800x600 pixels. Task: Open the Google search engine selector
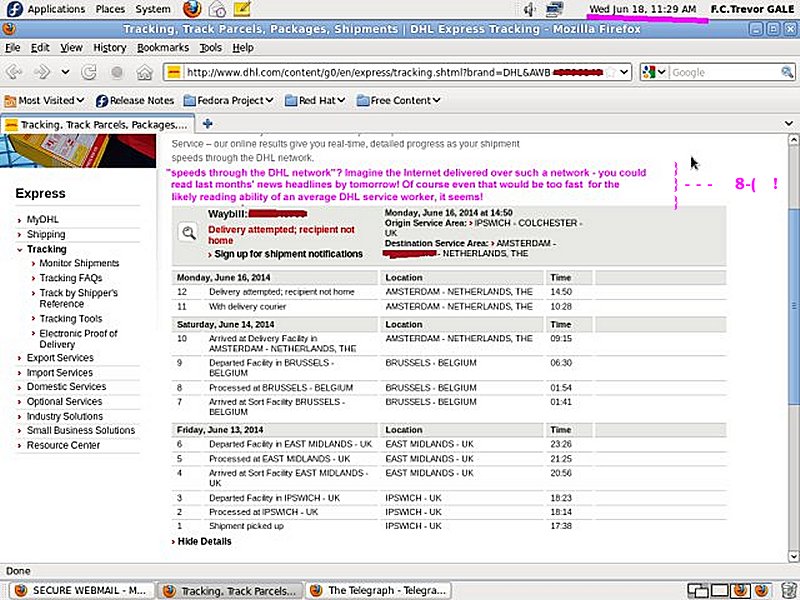(x=654, y=72)
